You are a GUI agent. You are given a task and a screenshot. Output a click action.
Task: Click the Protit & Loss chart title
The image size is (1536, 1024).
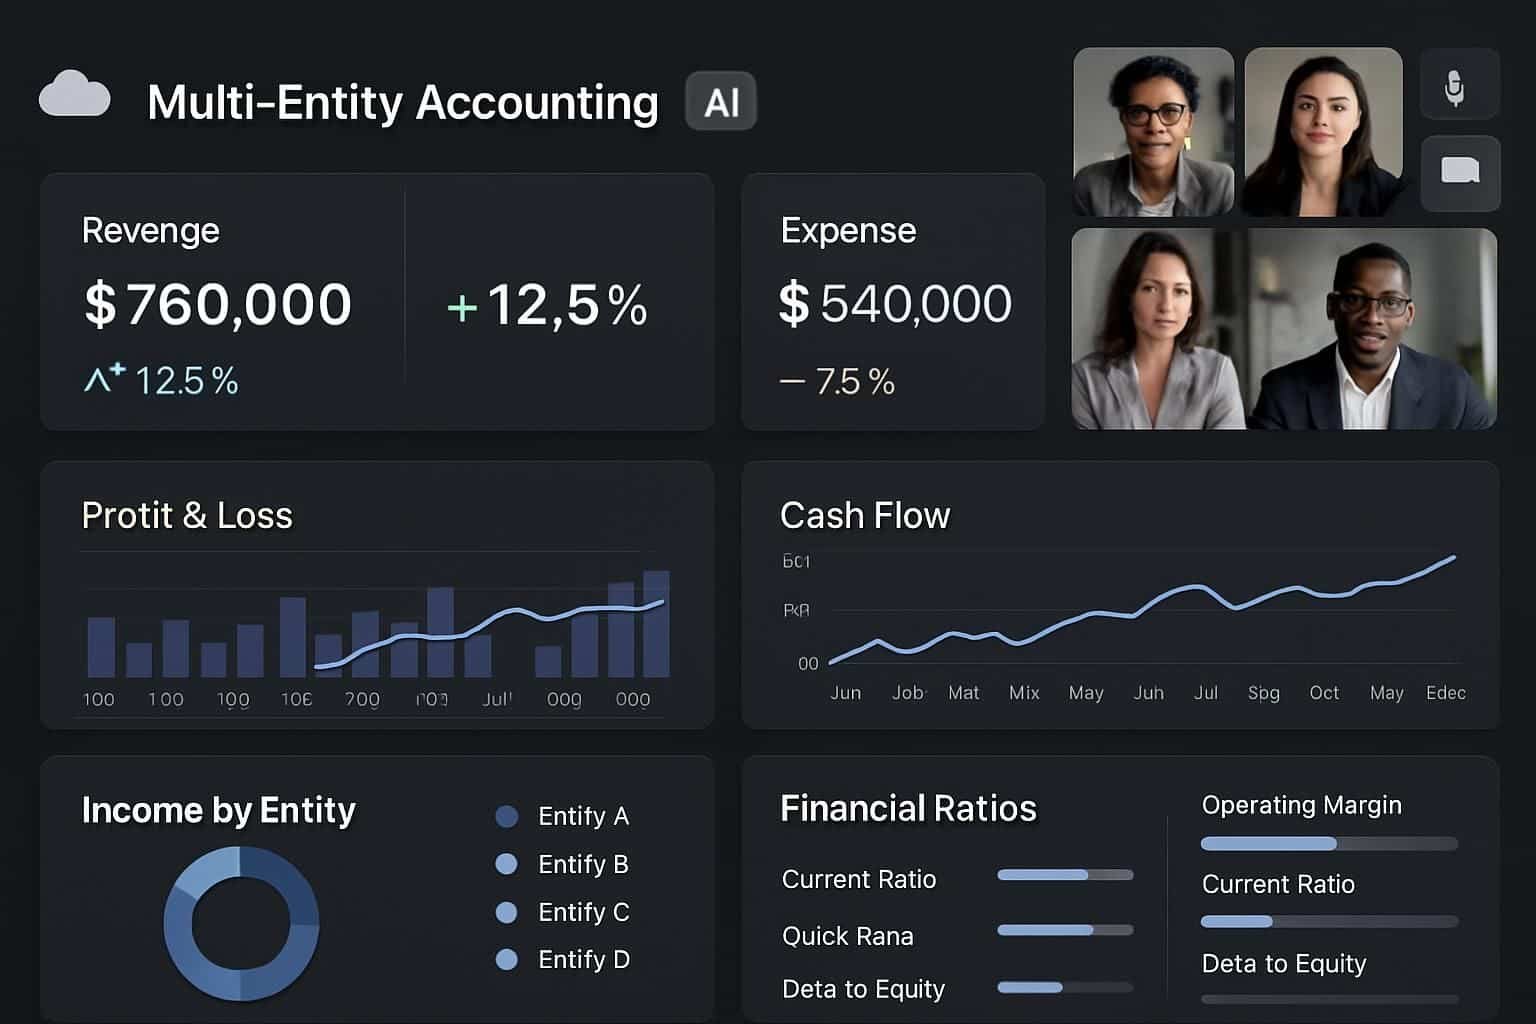point(187,516)
